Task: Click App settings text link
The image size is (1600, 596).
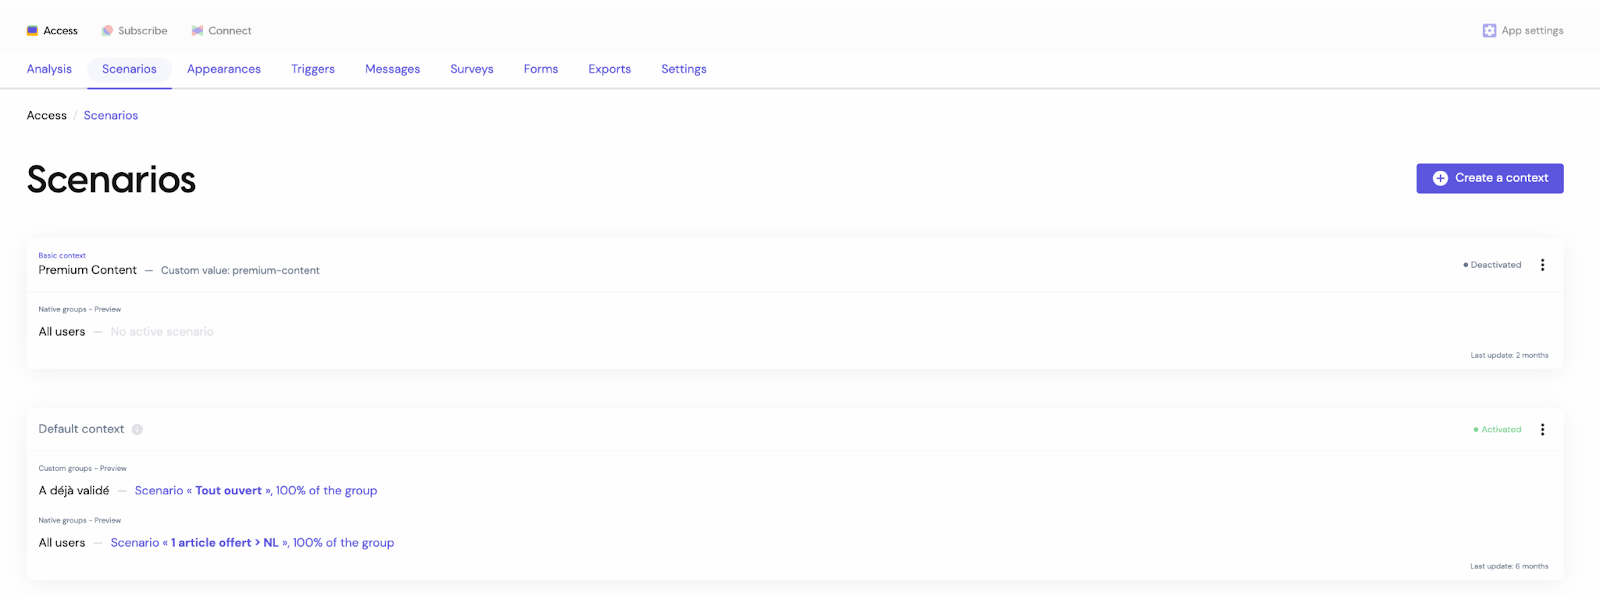Action: coord(1532,31)
